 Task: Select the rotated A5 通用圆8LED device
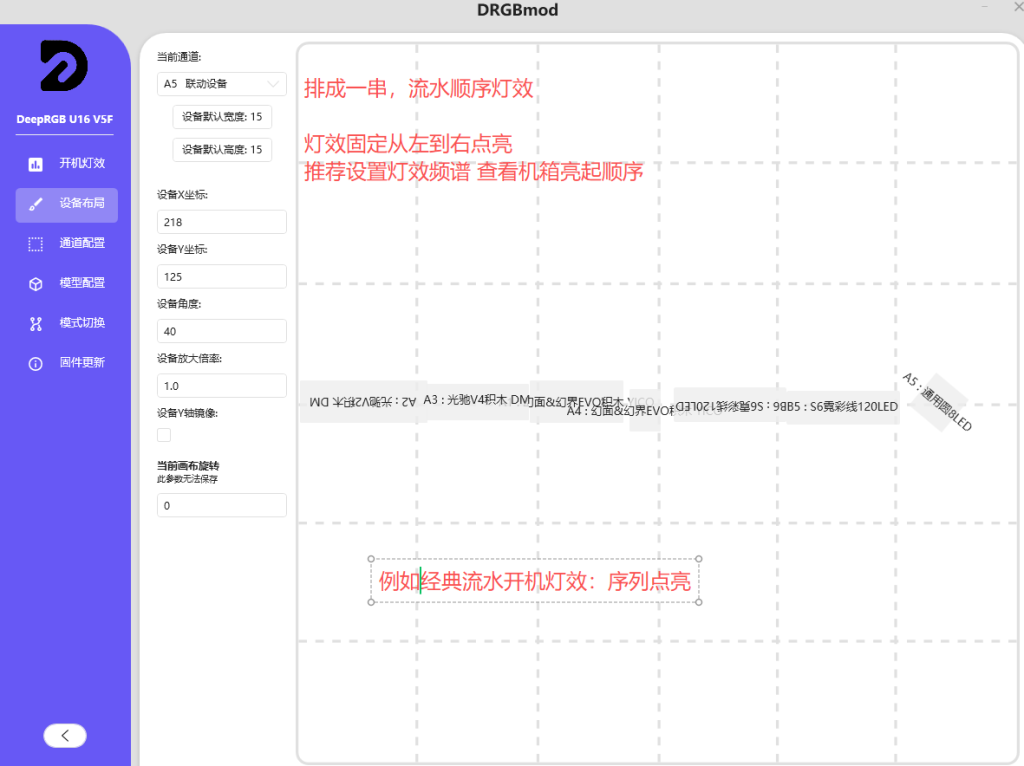(x=937, y=402)
